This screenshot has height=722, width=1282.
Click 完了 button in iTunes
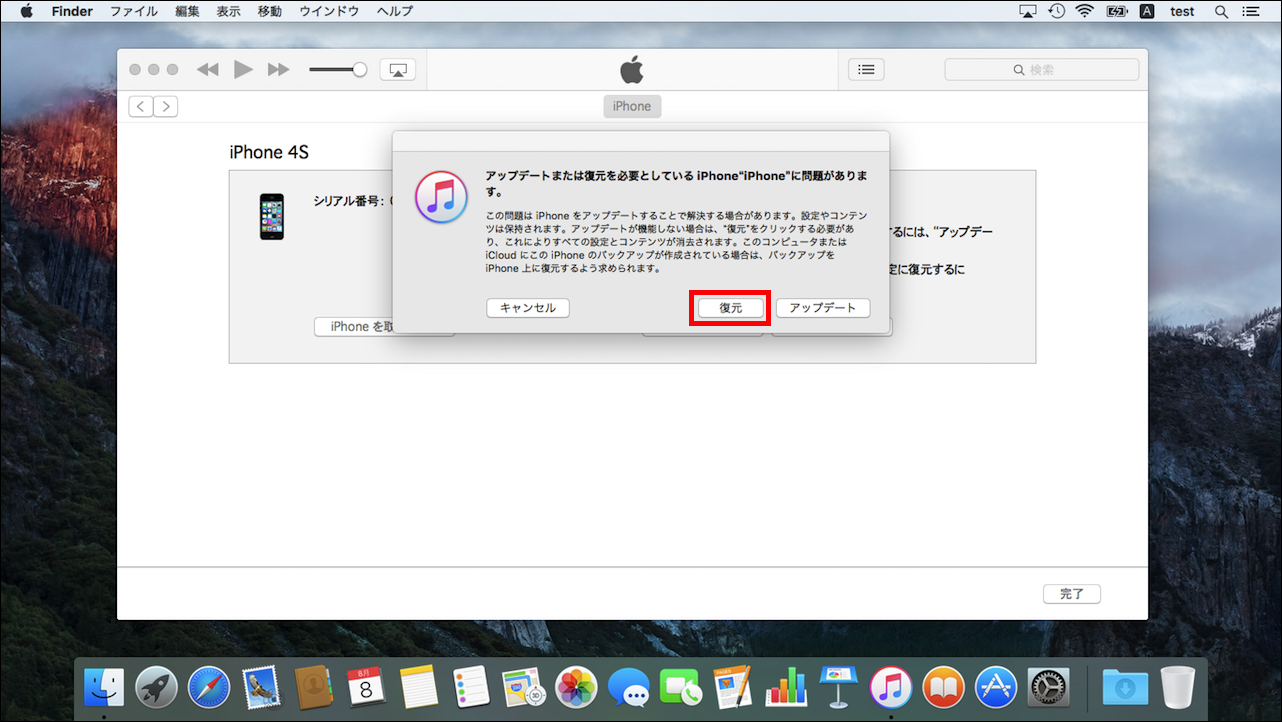click(1072, 594)
